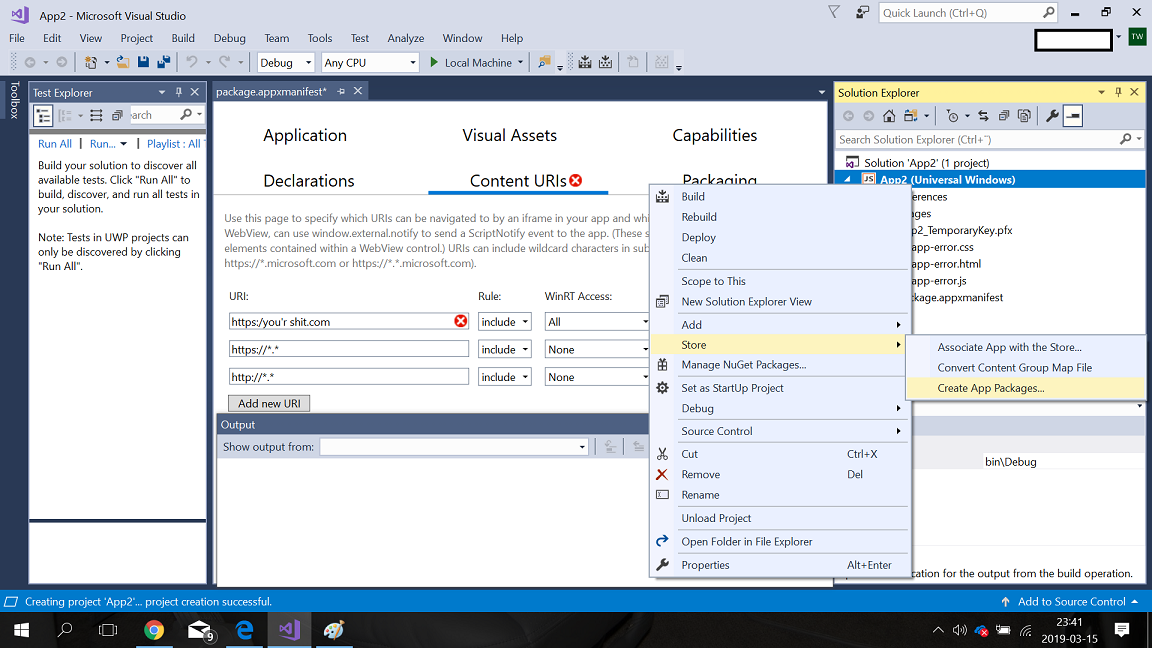Clear the invalid URI with red X

461,321
